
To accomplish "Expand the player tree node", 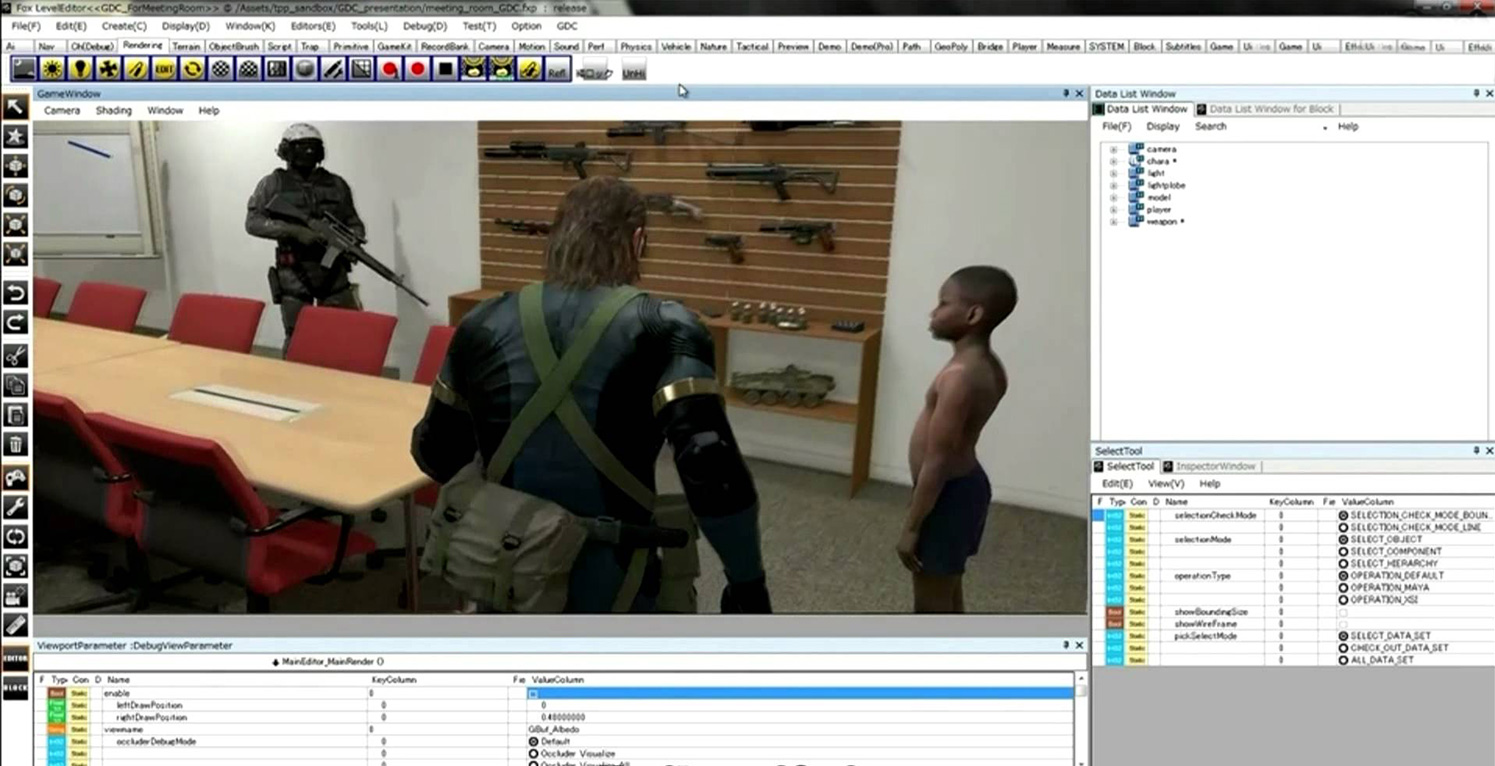I will [1113, 210].
